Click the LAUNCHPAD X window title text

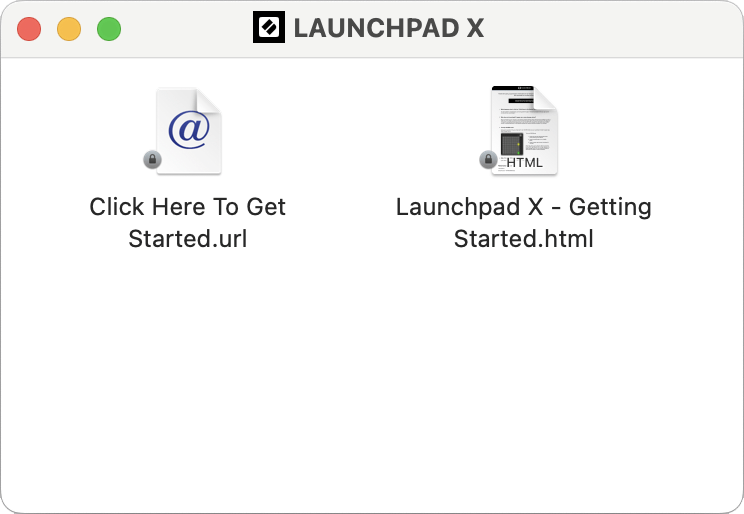pos(389,28)
